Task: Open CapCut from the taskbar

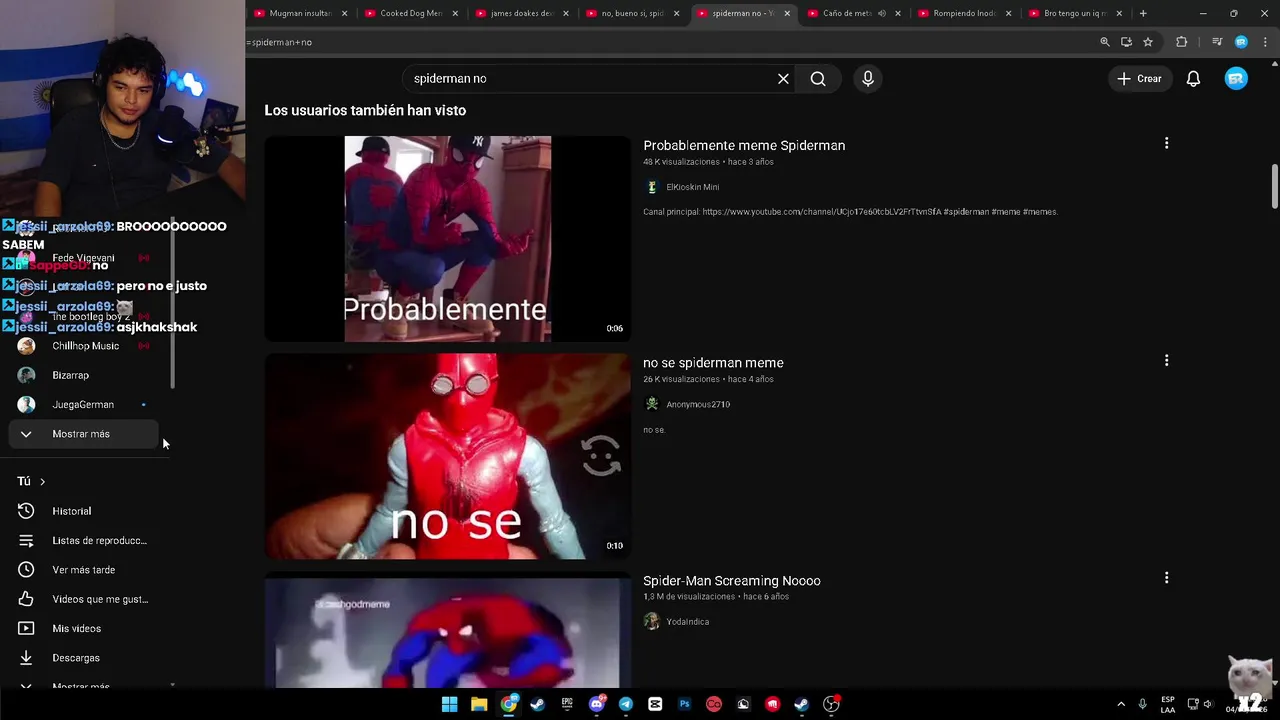Action: (x=655, y=704)
